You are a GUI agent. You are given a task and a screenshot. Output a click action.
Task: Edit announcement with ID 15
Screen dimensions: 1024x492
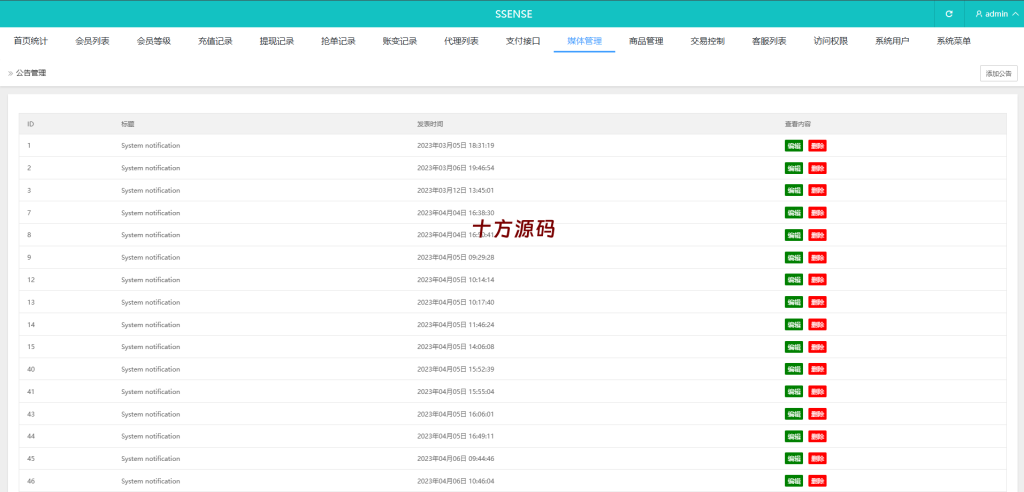(x=793, y=347)
